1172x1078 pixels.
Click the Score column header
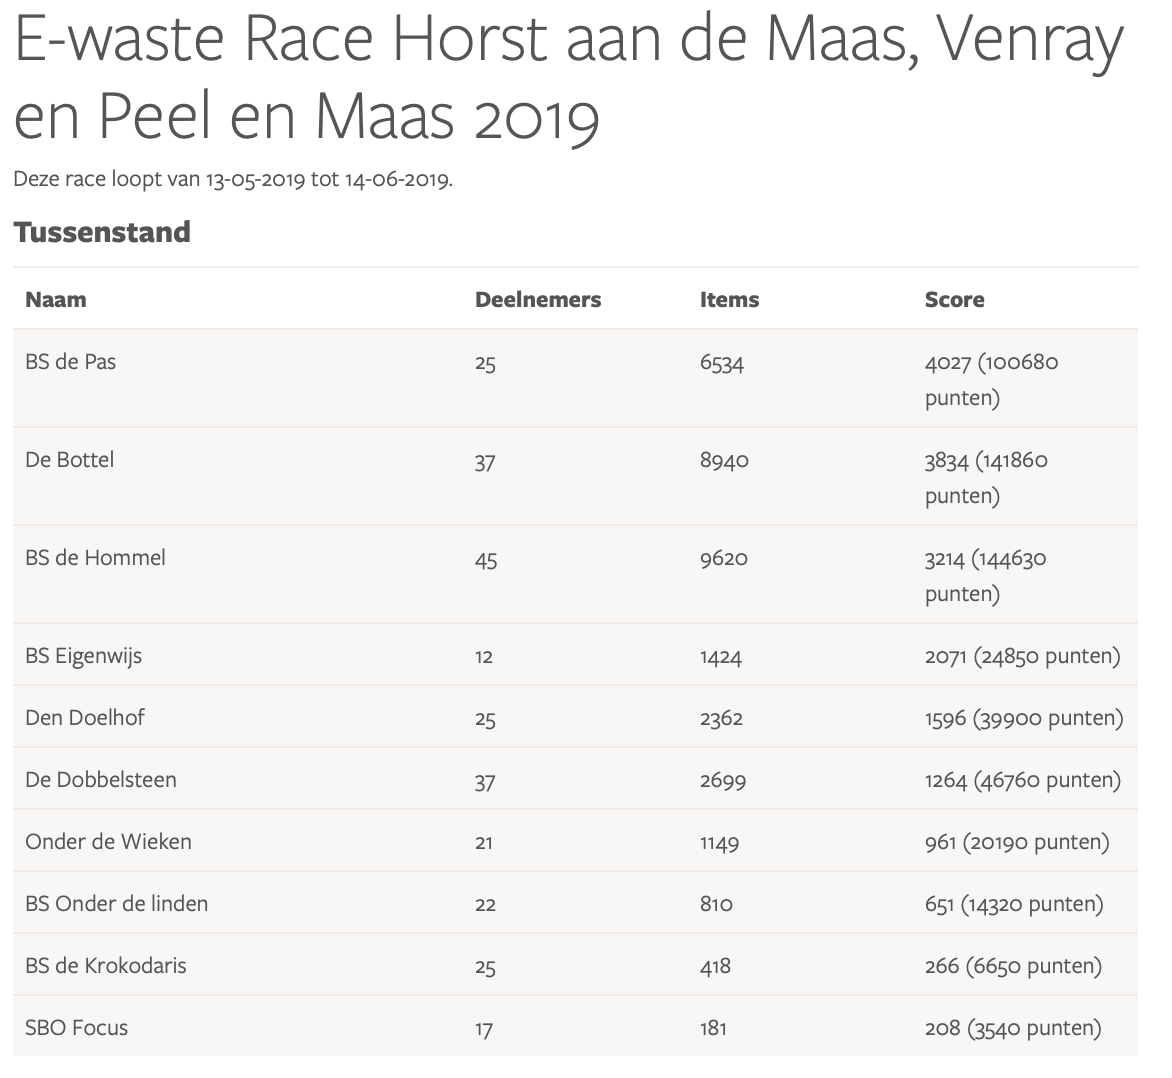click(954, 300)
